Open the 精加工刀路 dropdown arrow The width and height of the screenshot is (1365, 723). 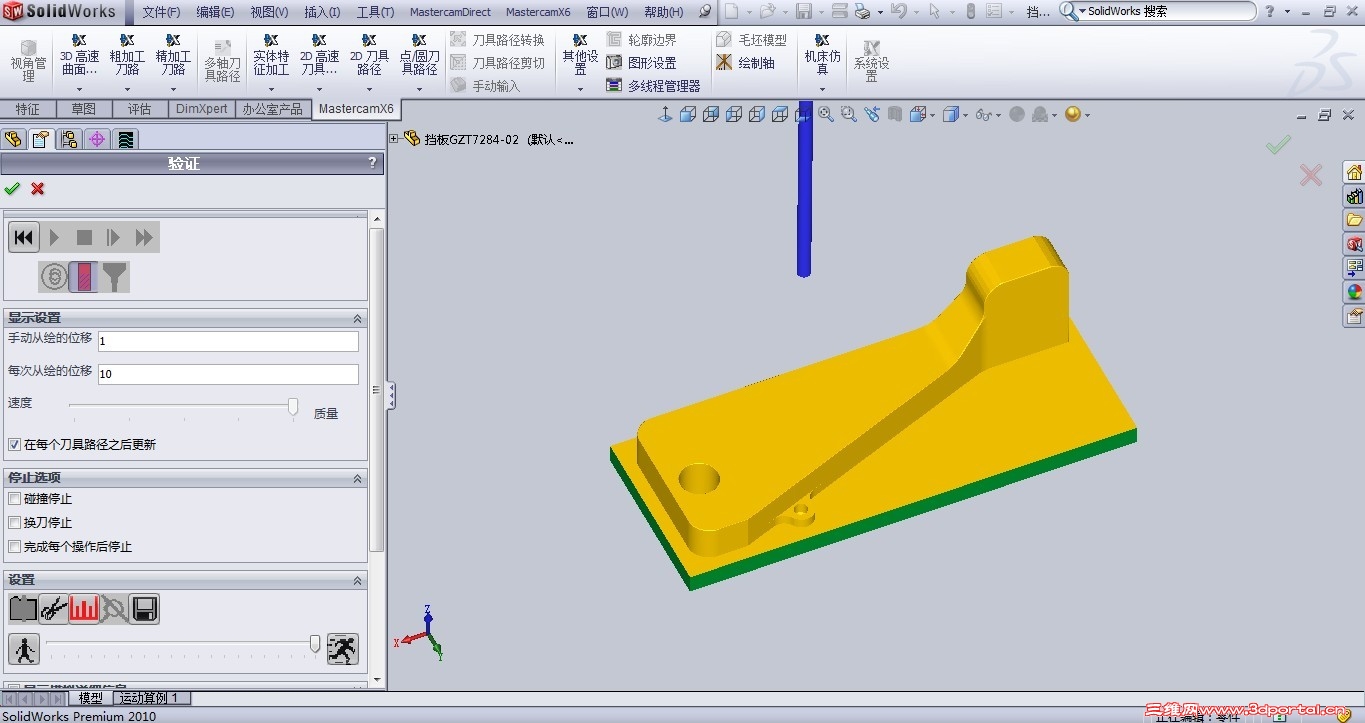coord(173,89)
